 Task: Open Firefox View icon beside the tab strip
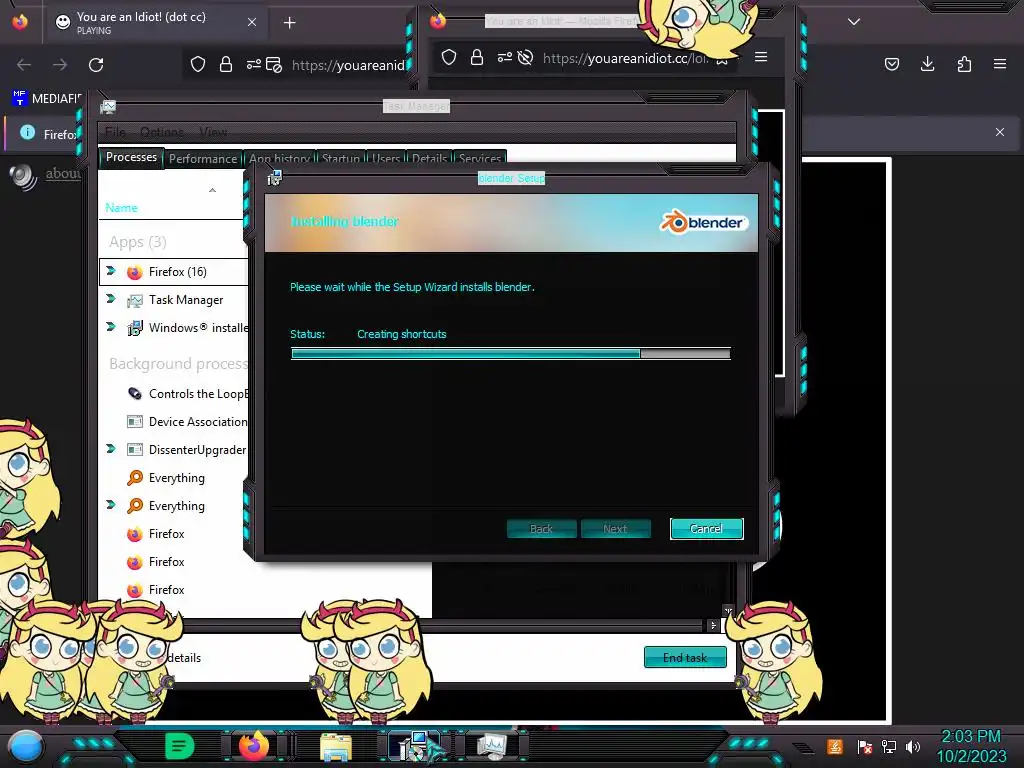click(x=20, y=22)
